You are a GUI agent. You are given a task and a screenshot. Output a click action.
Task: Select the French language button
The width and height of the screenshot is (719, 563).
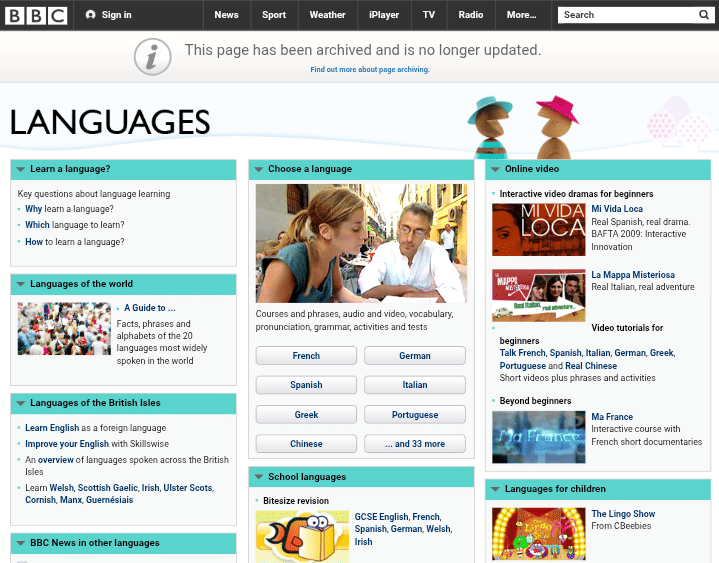[x=306, y=356]
